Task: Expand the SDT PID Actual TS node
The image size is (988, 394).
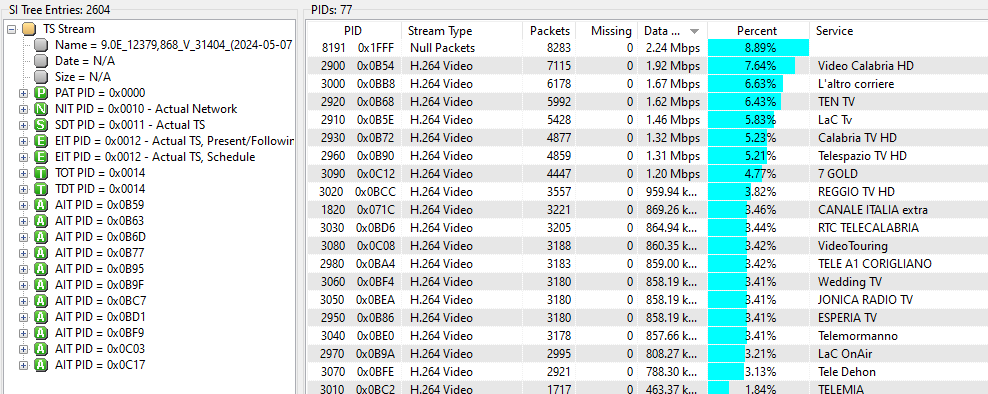Action: 24,125
